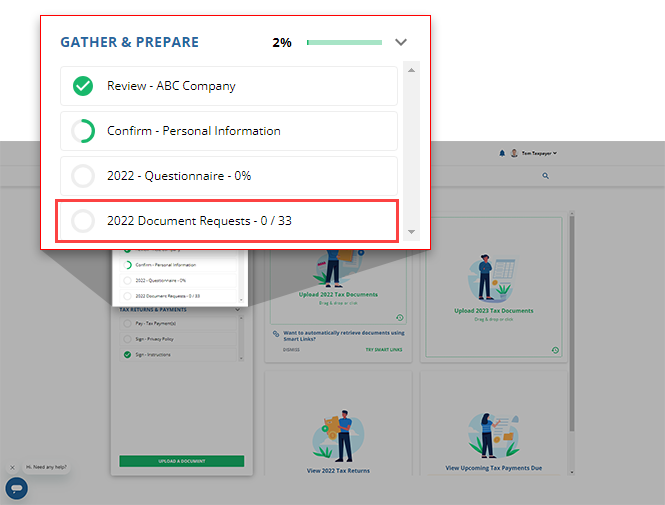
Task: Click the Tax Returns & Payments heading
Action: point(153,310)
